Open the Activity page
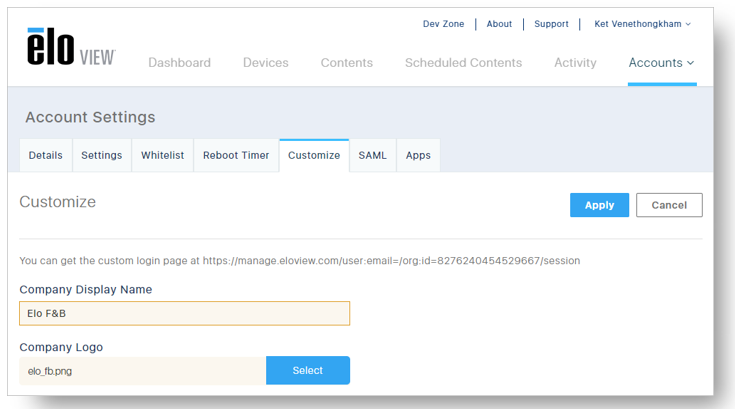 [x=575, y=63]
